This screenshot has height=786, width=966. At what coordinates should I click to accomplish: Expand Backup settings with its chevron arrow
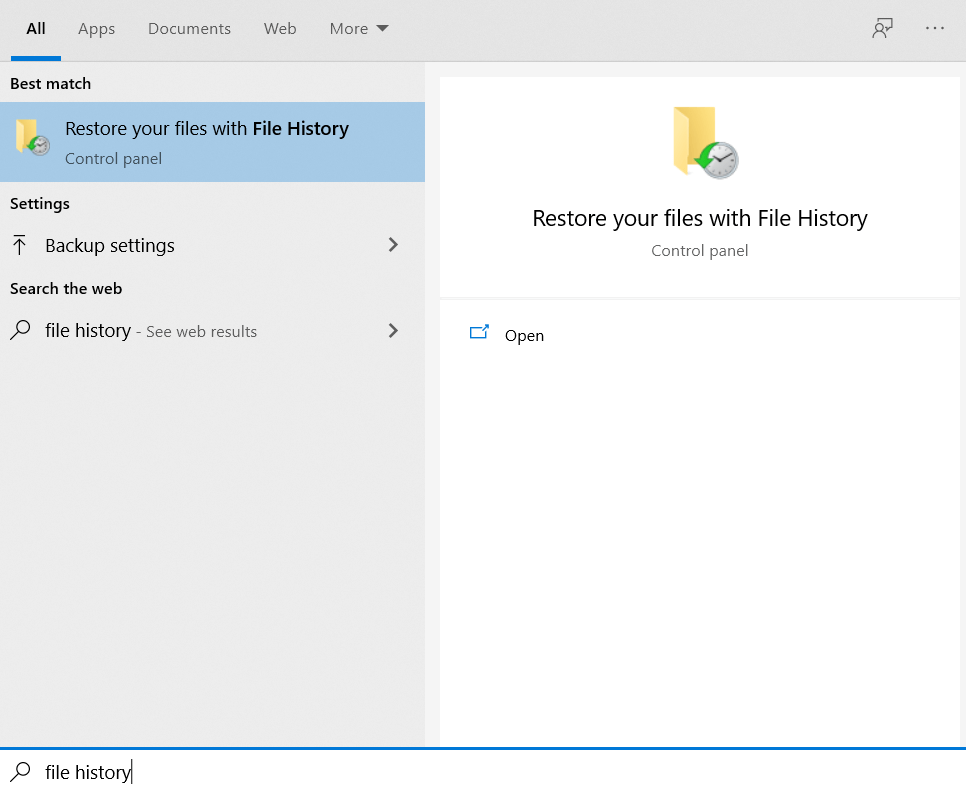tap(393, 245)
